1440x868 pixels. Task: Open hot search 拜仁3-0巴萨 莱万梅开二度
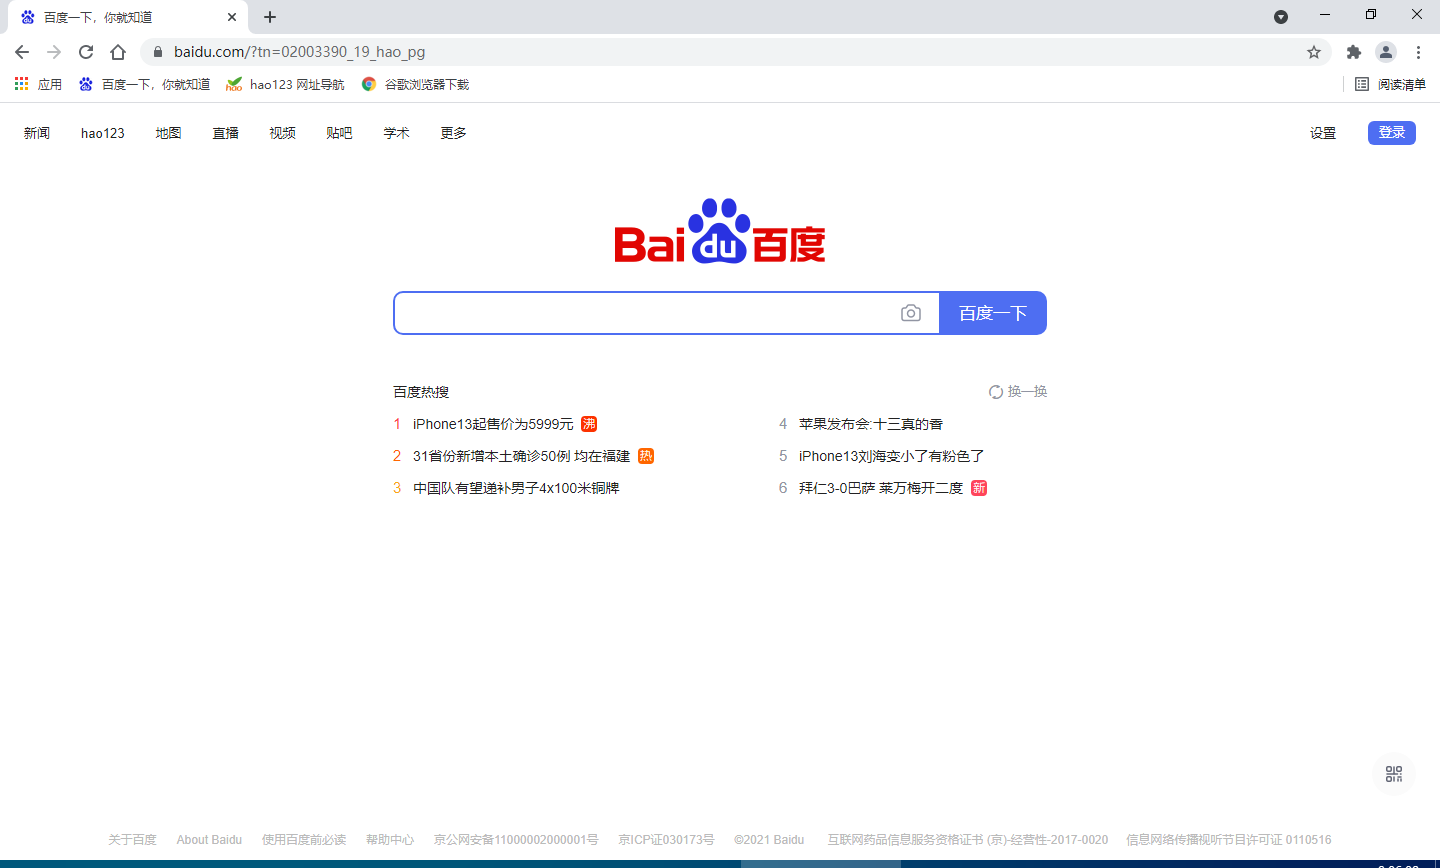(x=881, y=488)
